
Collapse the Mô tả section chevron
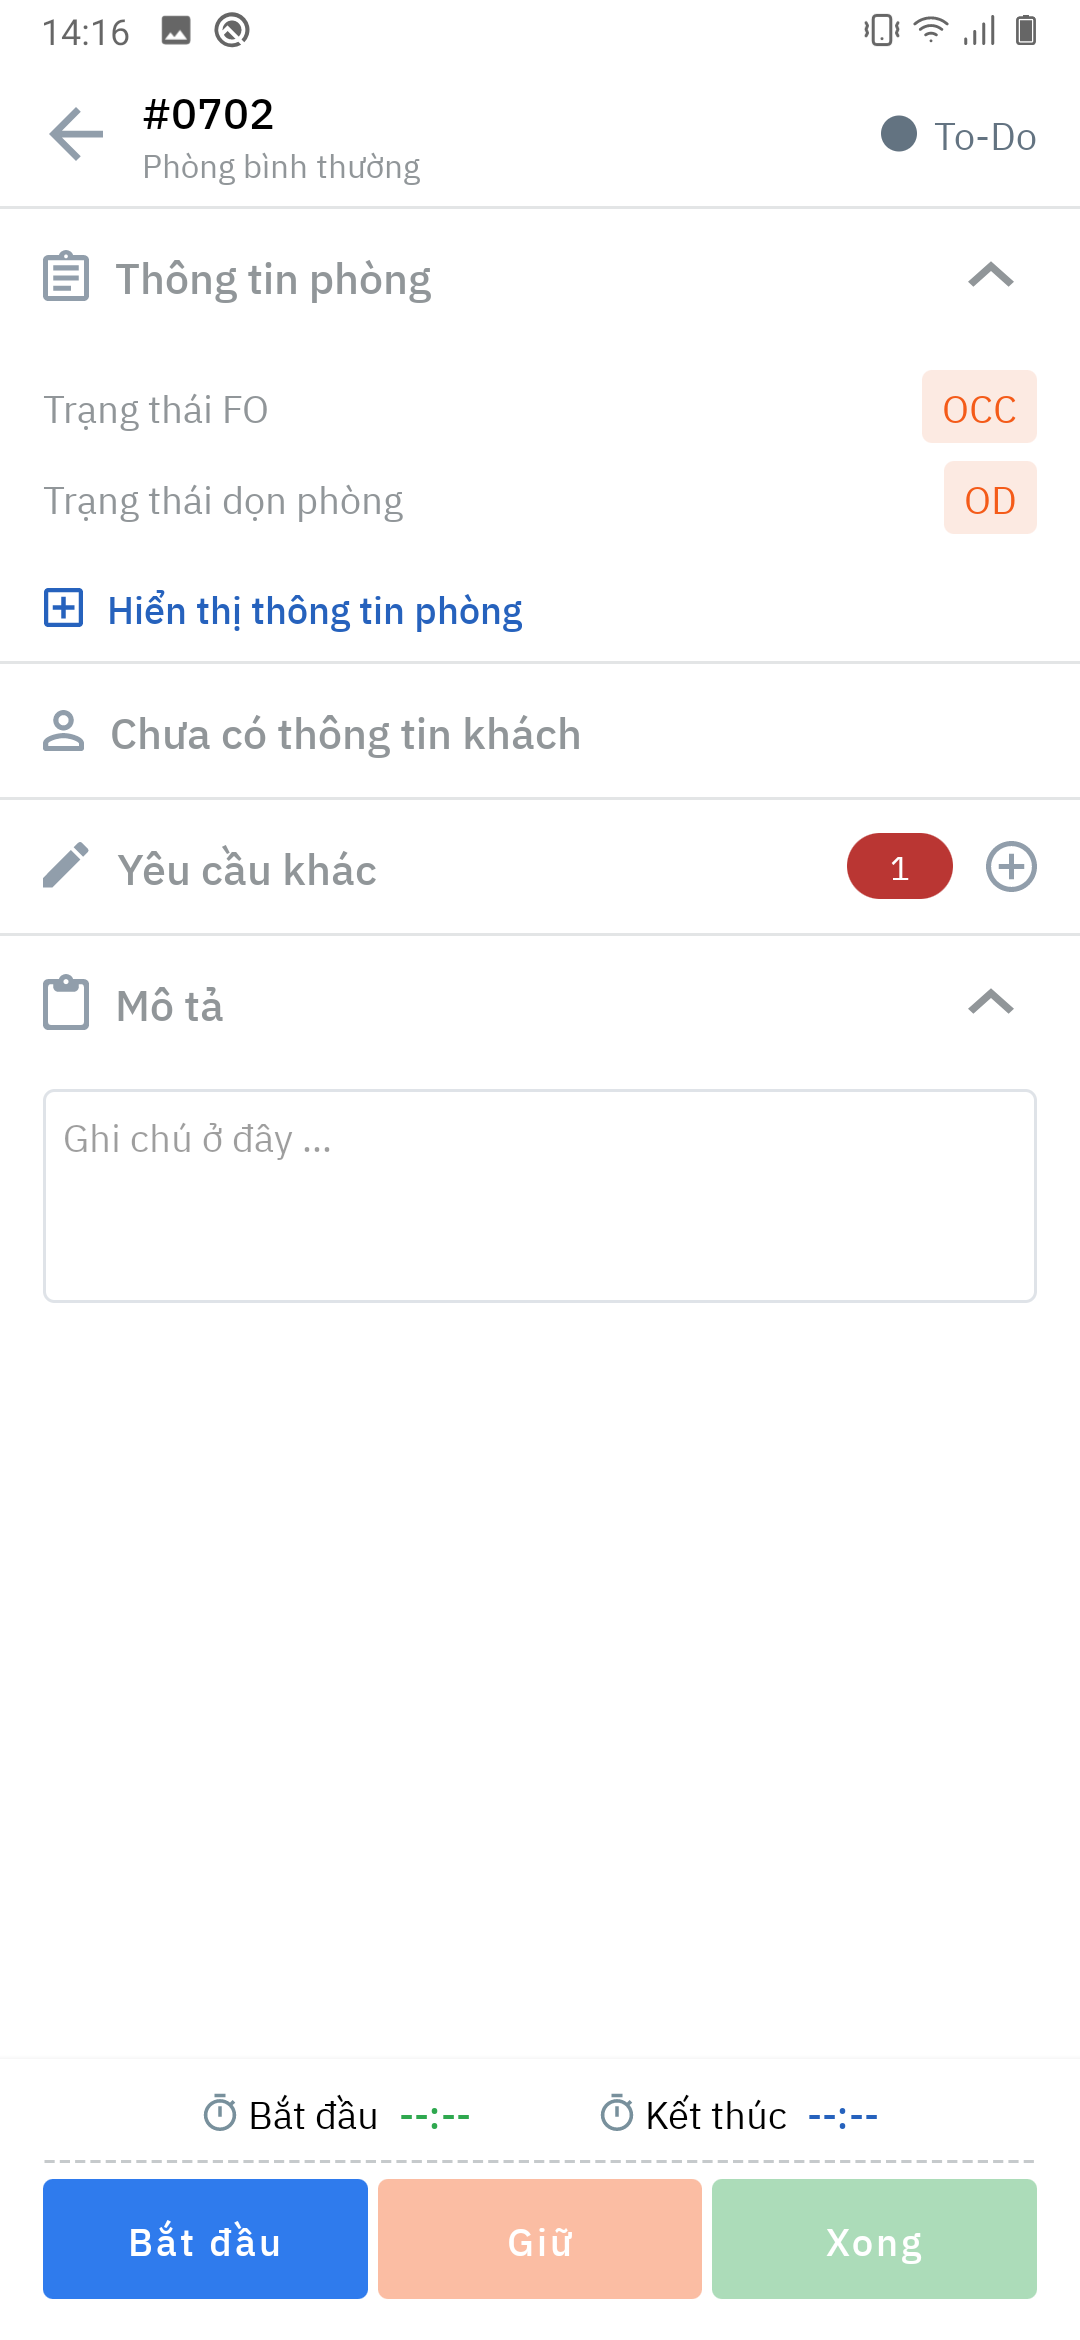[x=991, y=1002]
